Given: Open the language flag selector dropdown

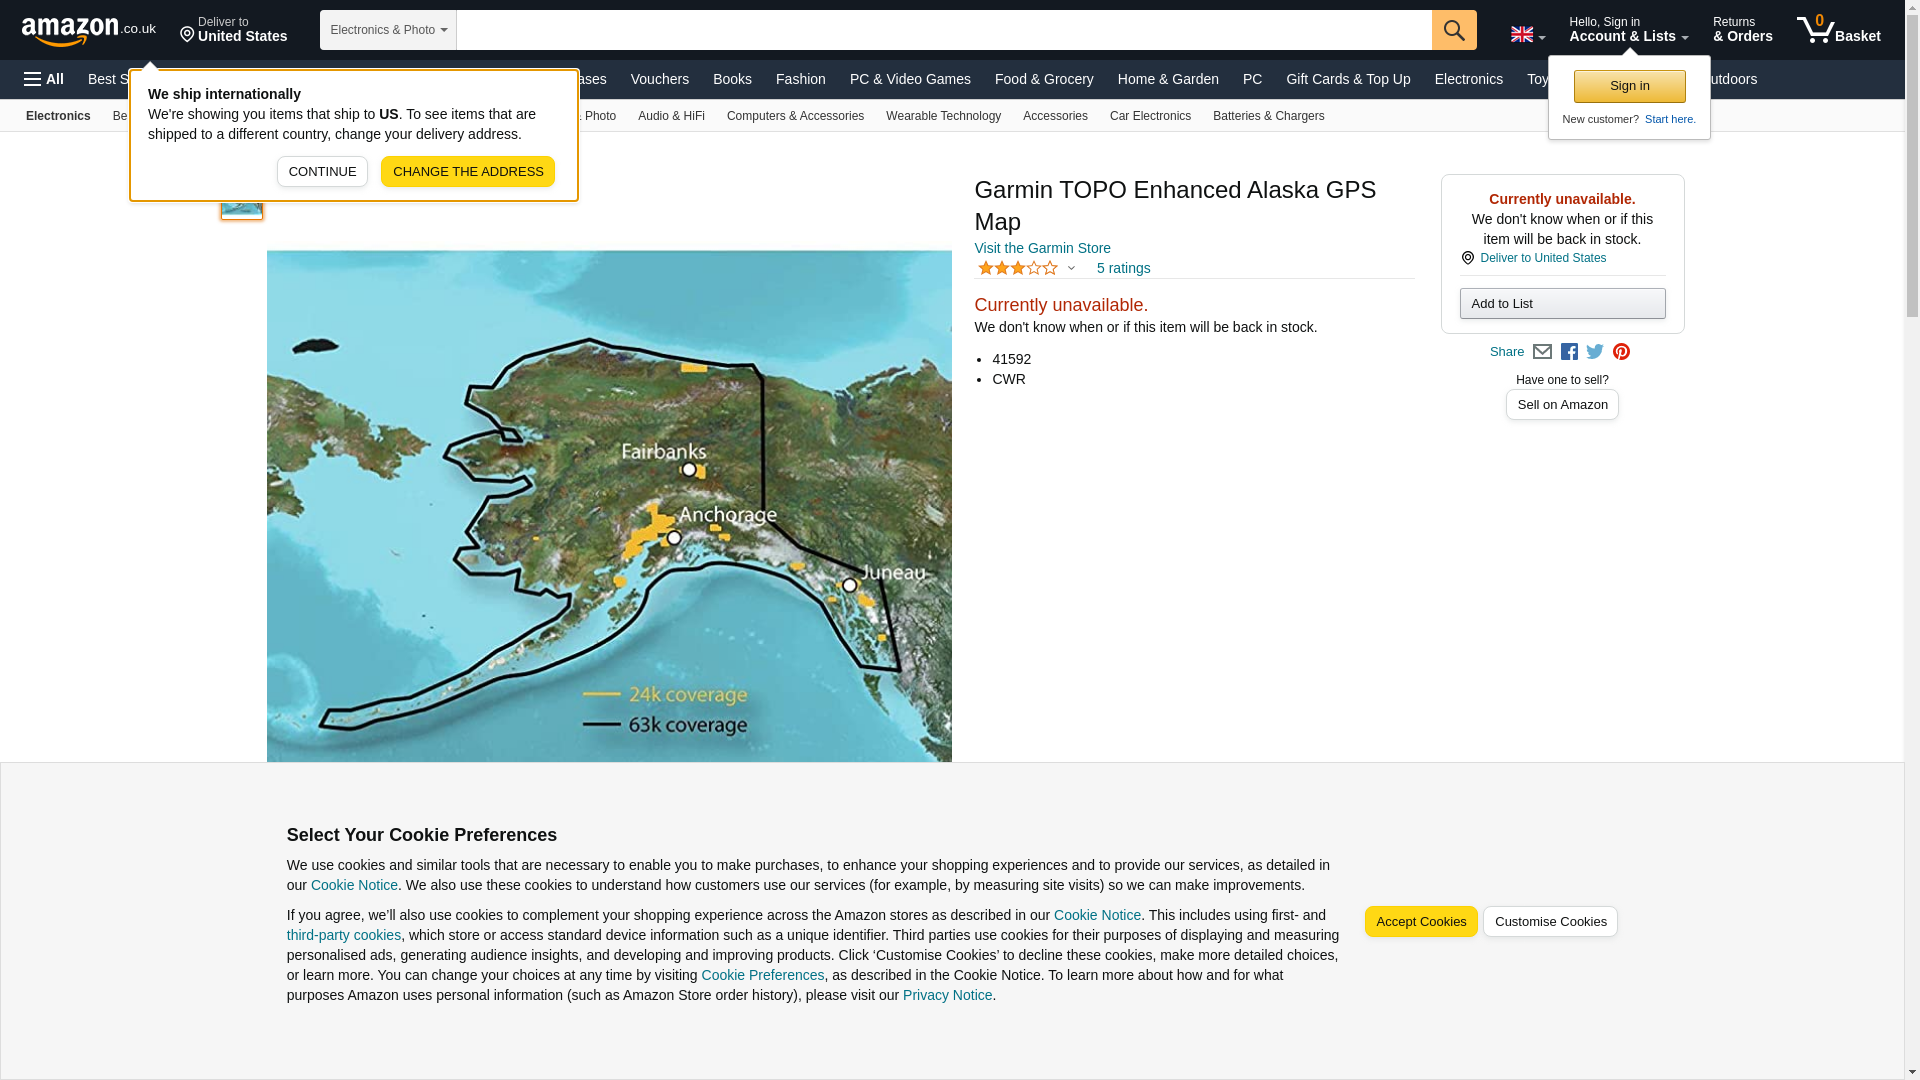Looking at the screenshot, I should click(1527, 34).
